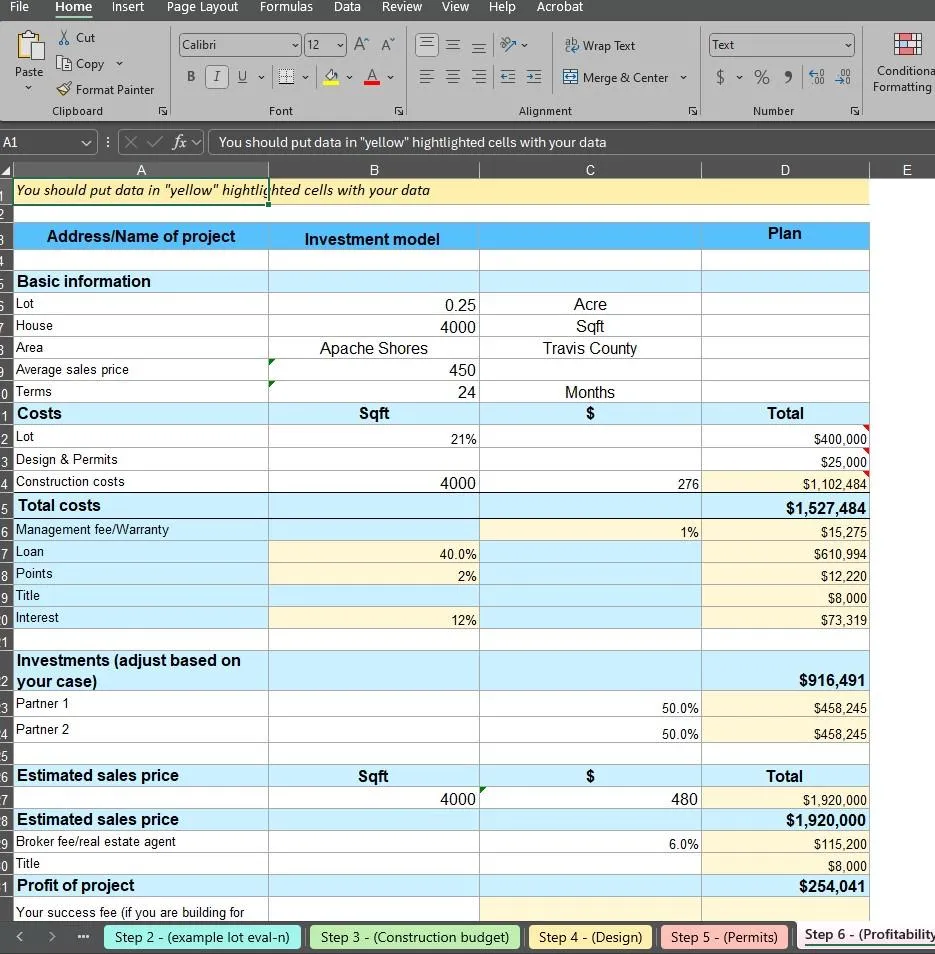This screenshot has width=935, height=954.
Task: Click the Copy icon
Action: coord(64,63)
